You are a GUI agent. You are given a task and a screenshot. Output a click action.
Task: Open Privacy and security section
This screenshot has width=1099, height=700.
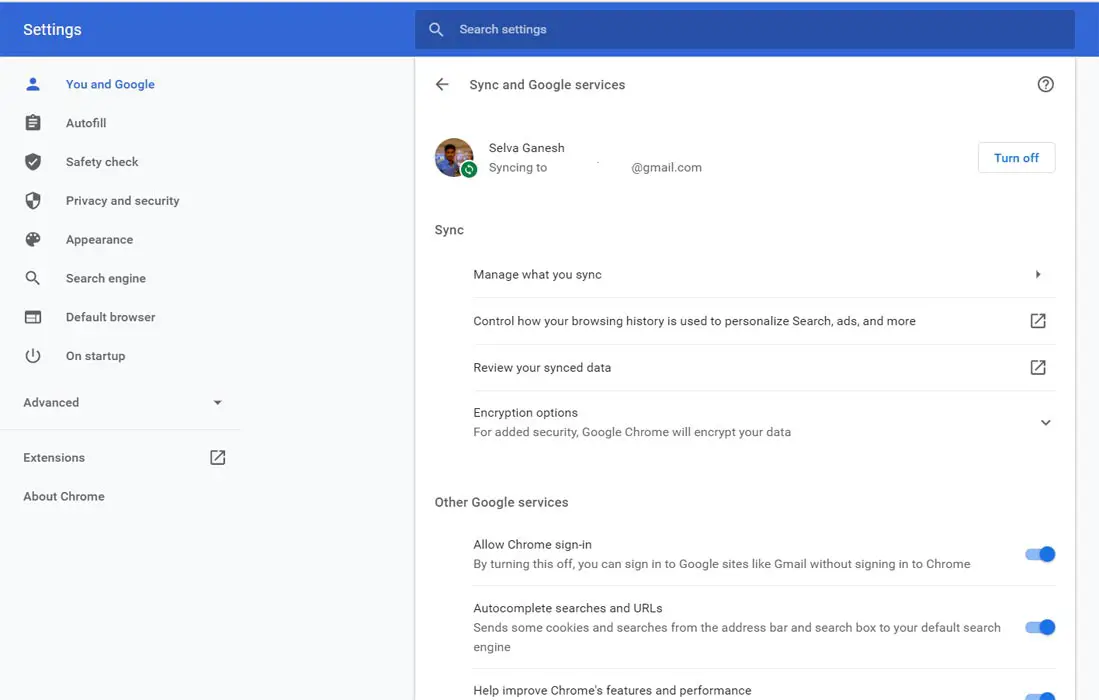(123, 201)
